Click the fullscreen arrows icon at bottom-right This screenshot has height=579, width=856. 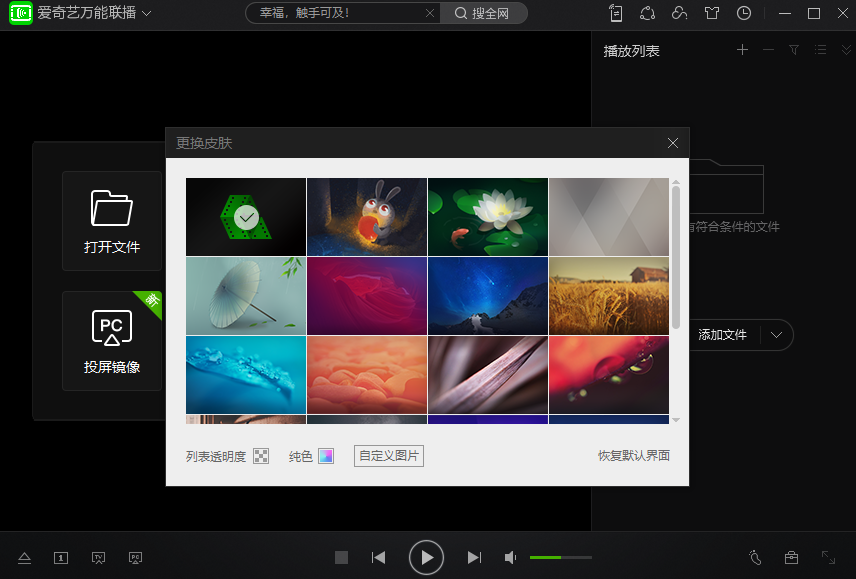click(x=828, y=558)
